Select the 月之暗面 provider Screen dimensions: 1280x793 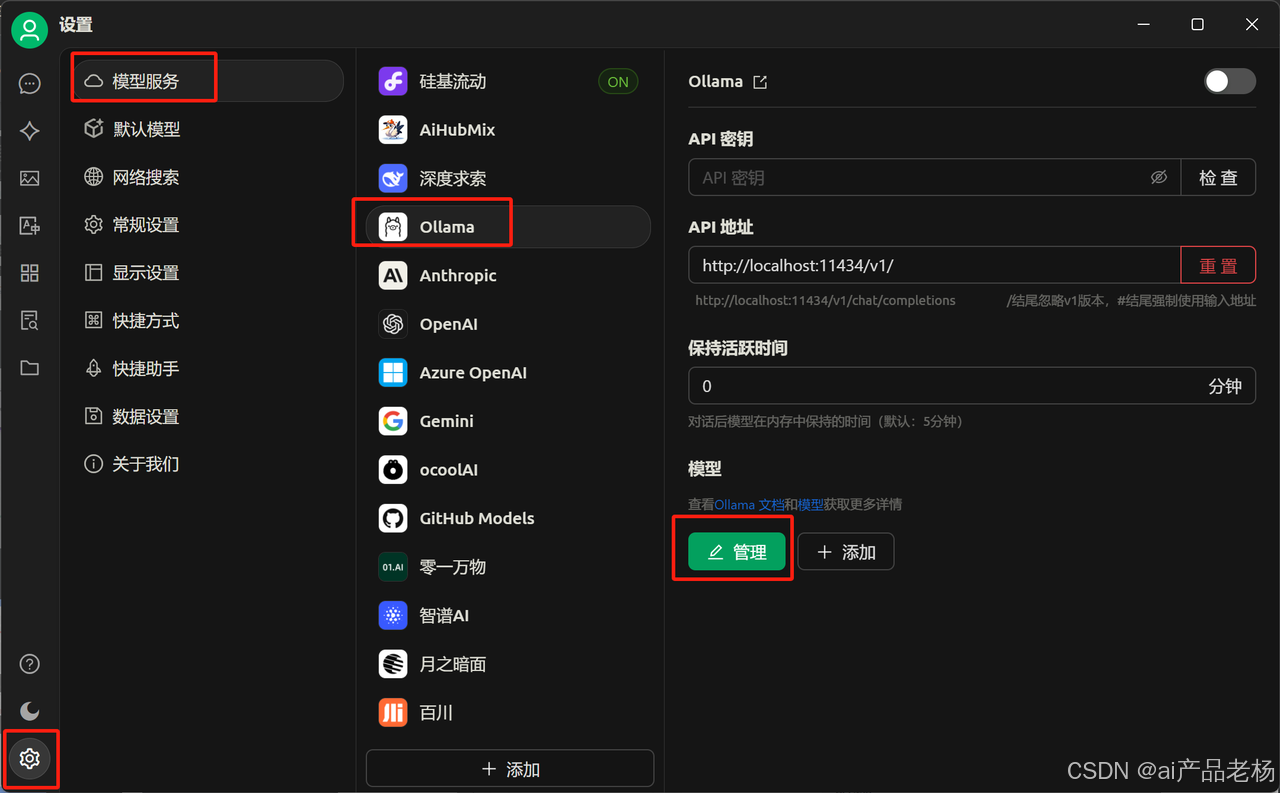tap(508, 663)
